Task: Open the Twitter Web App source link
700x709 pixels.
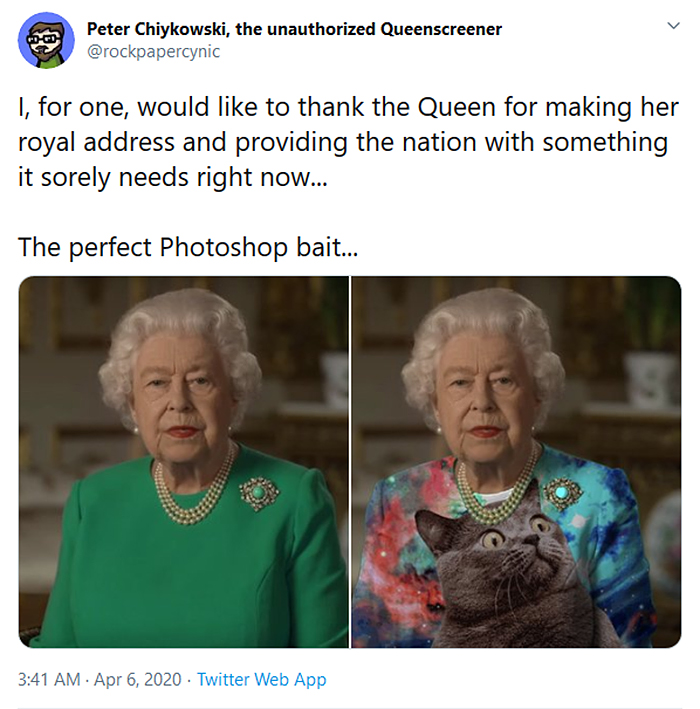Action: pos(261,679)
